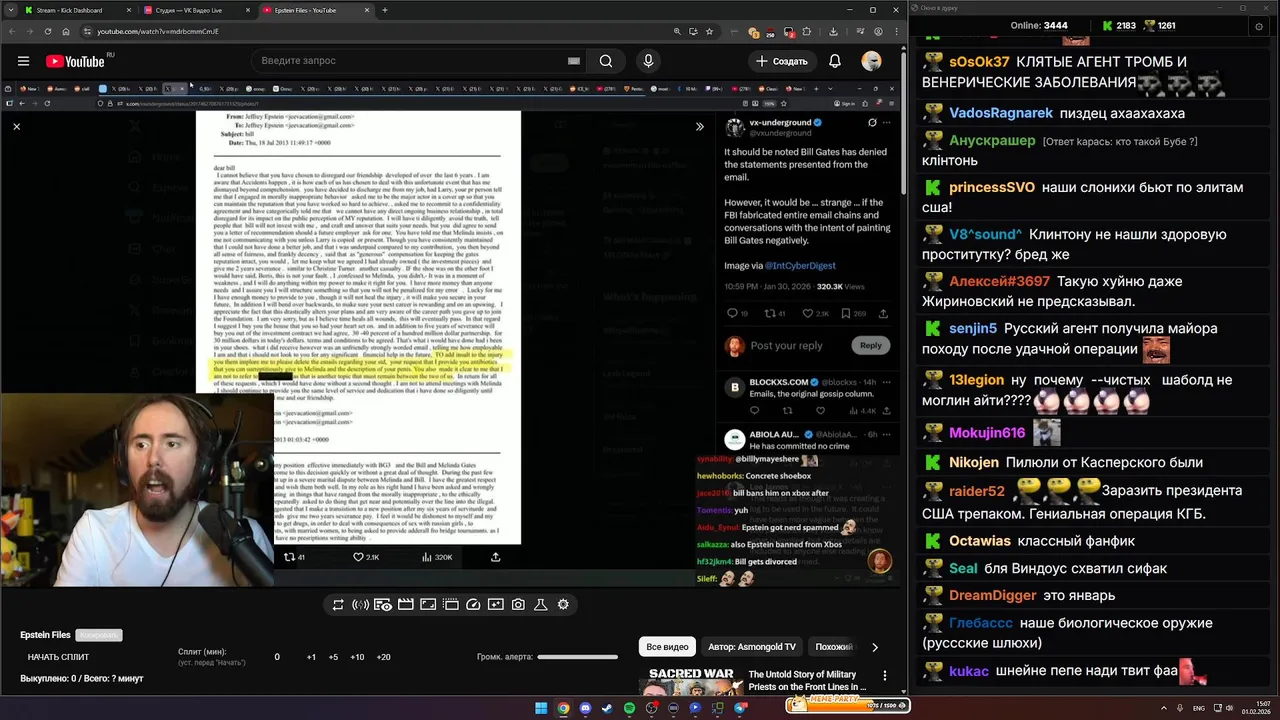The width and height of the screenshot is (1280, 720).
Task: Go to the YouTube home logo
Action: [75, 61]
